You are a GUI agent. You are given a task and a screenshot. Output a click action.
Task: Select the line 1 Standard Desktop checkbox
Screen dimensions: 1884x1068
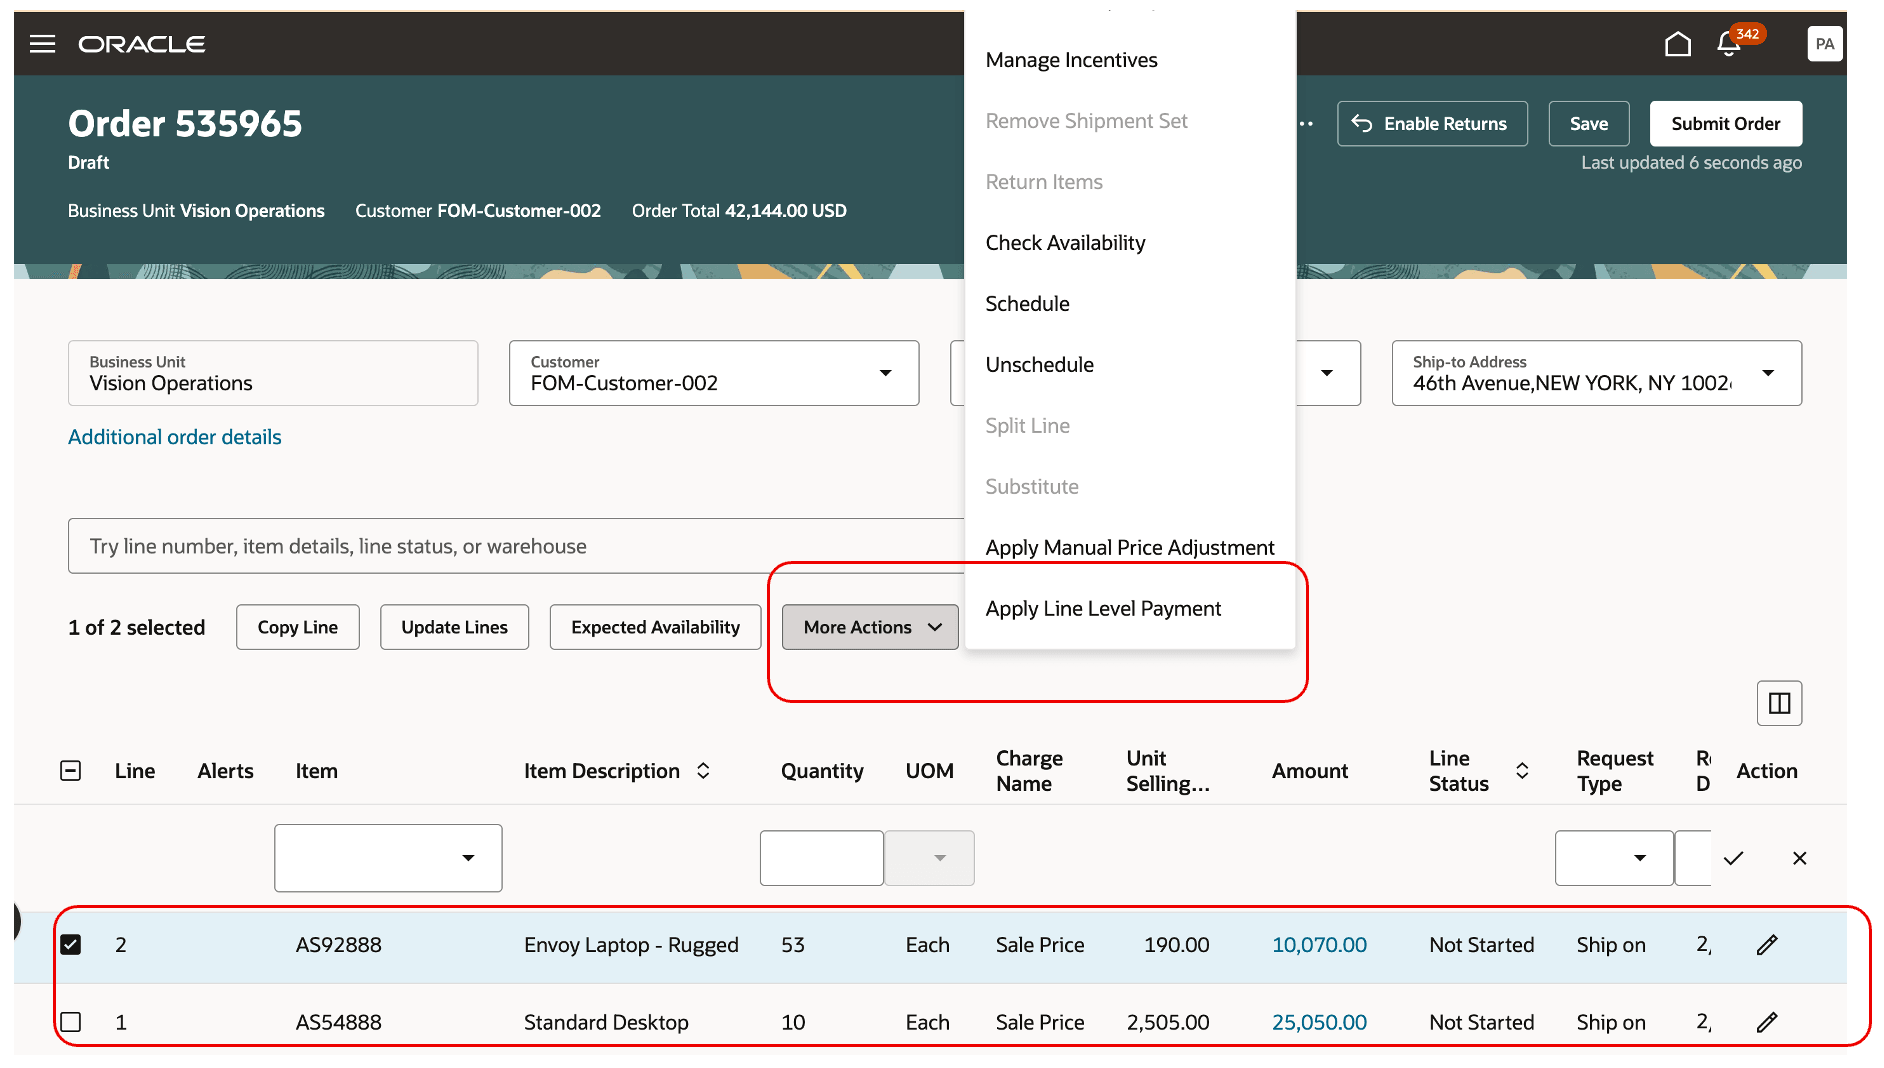pos(71,1022)
